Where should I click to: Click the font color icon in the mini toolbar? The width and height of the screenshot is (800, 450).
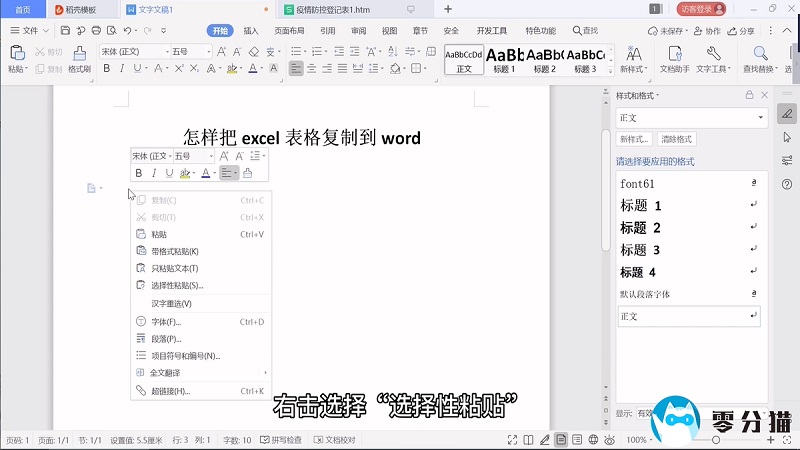(205, 173)
